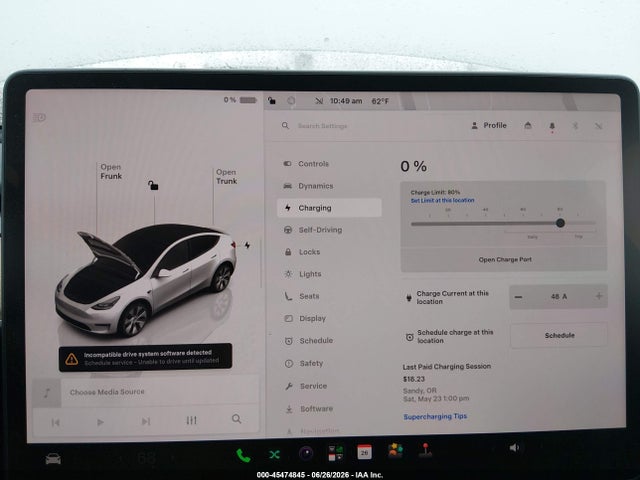Open car controls from bottom bar car icon
Screen dimensions: 640x480
coord(53,459)
